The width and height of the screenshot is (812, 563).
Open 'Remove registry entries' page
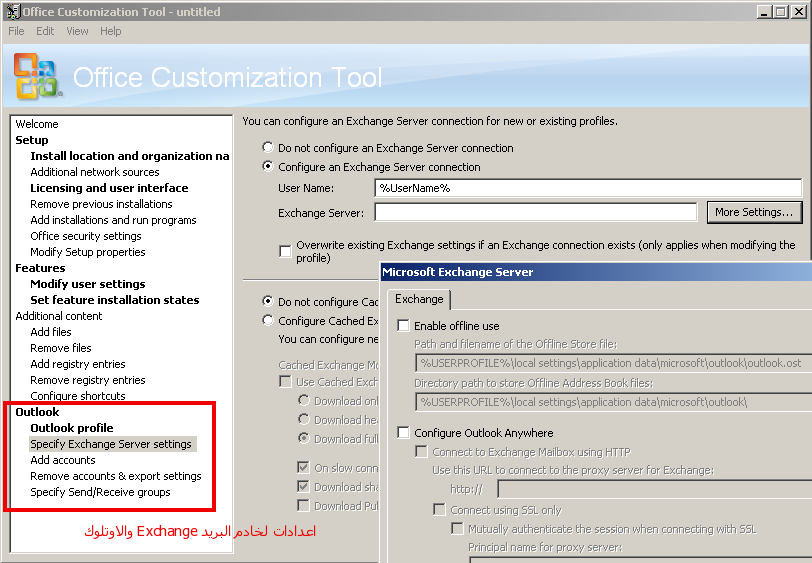88,380
